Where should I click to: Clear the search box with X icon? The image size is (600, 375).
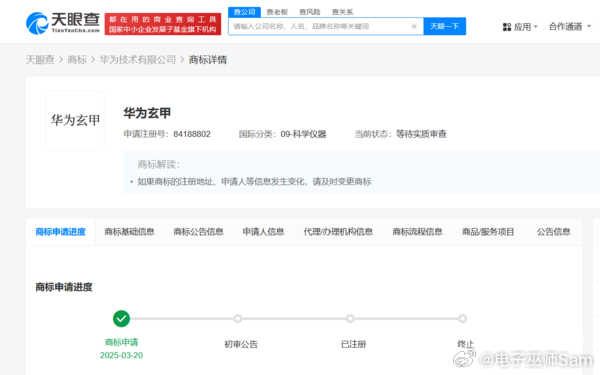tap(414, 26)
